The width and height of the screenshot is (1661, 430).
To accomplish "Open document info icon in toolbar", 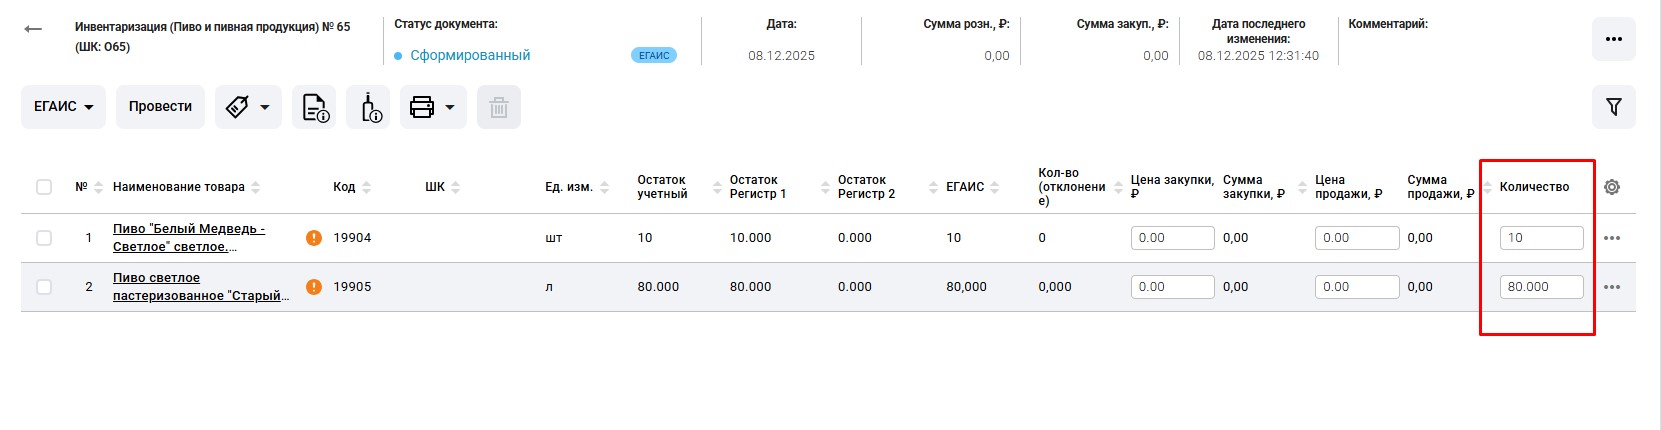I will (314, 107).
